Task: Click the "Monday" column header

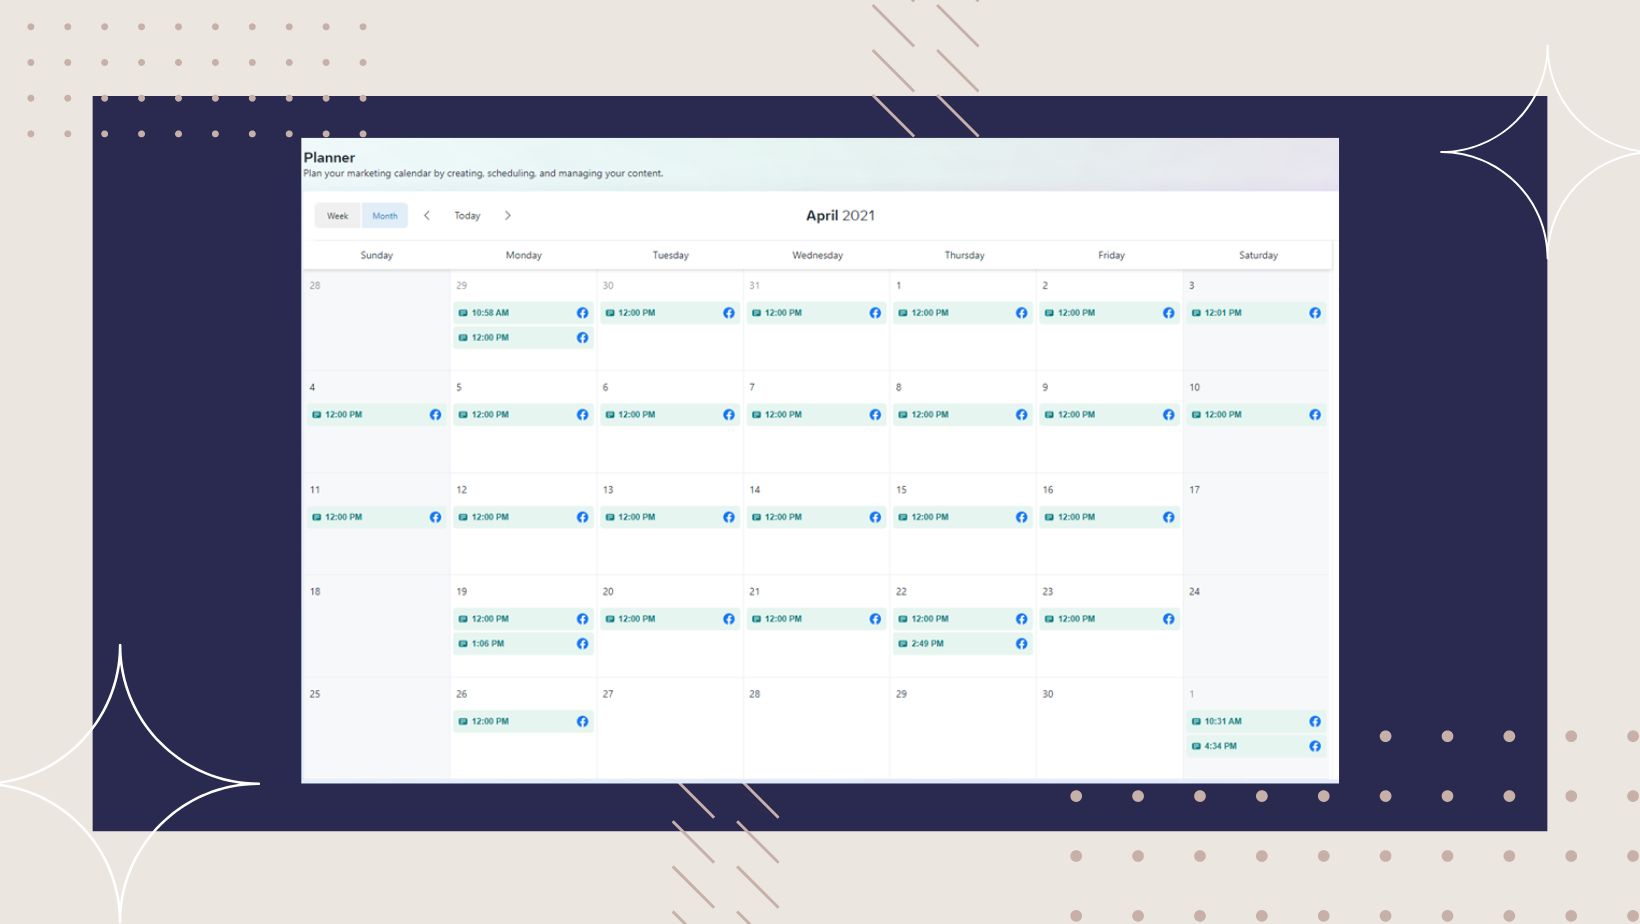Action: click(524, 255)
